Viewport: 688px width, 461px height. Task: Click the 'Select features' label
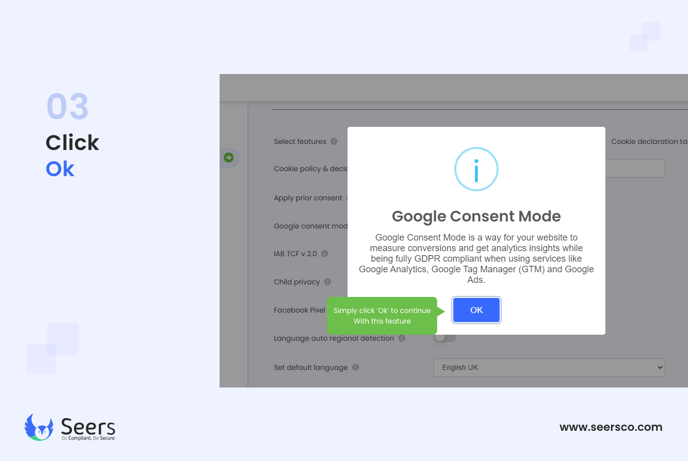[300, 141]
